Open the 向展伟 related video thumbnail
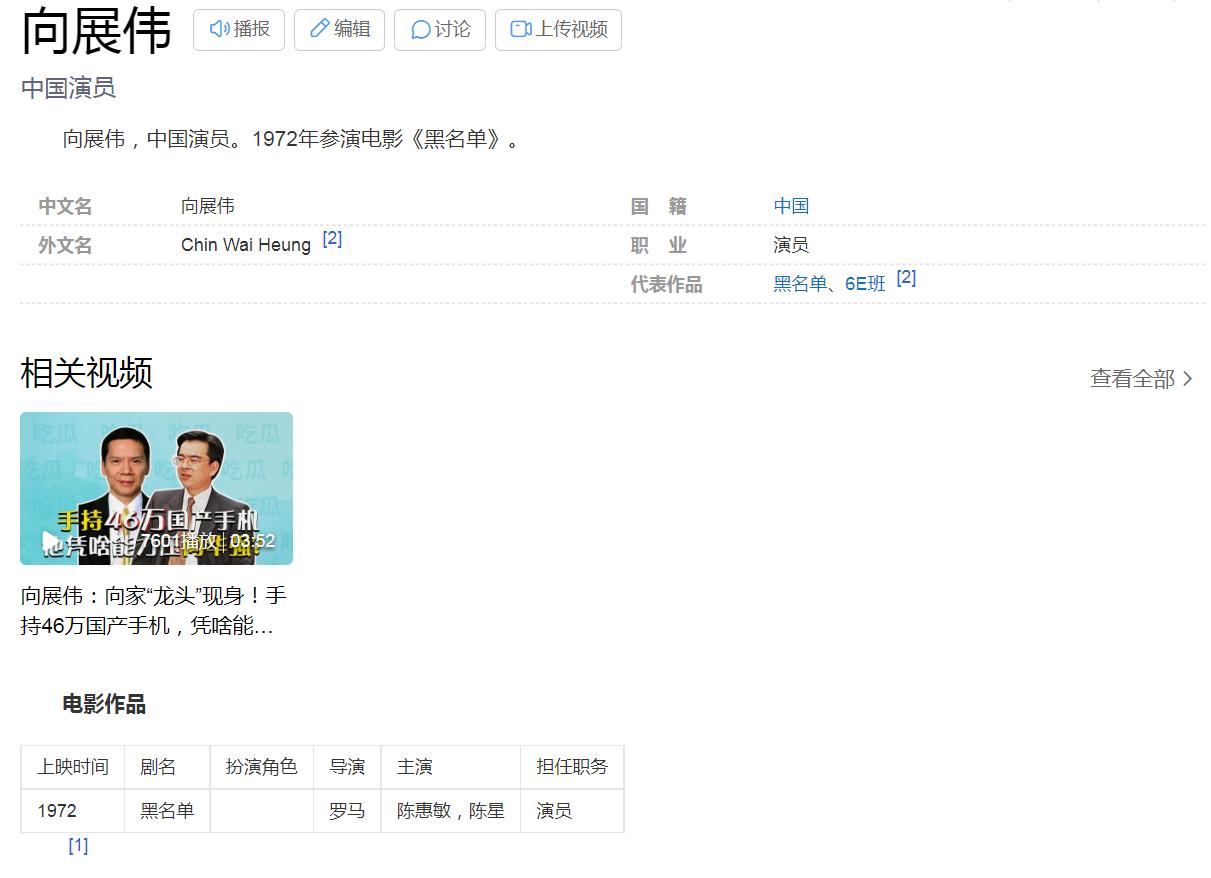Screen dimensions: 1211x878 tap(155, 488)
